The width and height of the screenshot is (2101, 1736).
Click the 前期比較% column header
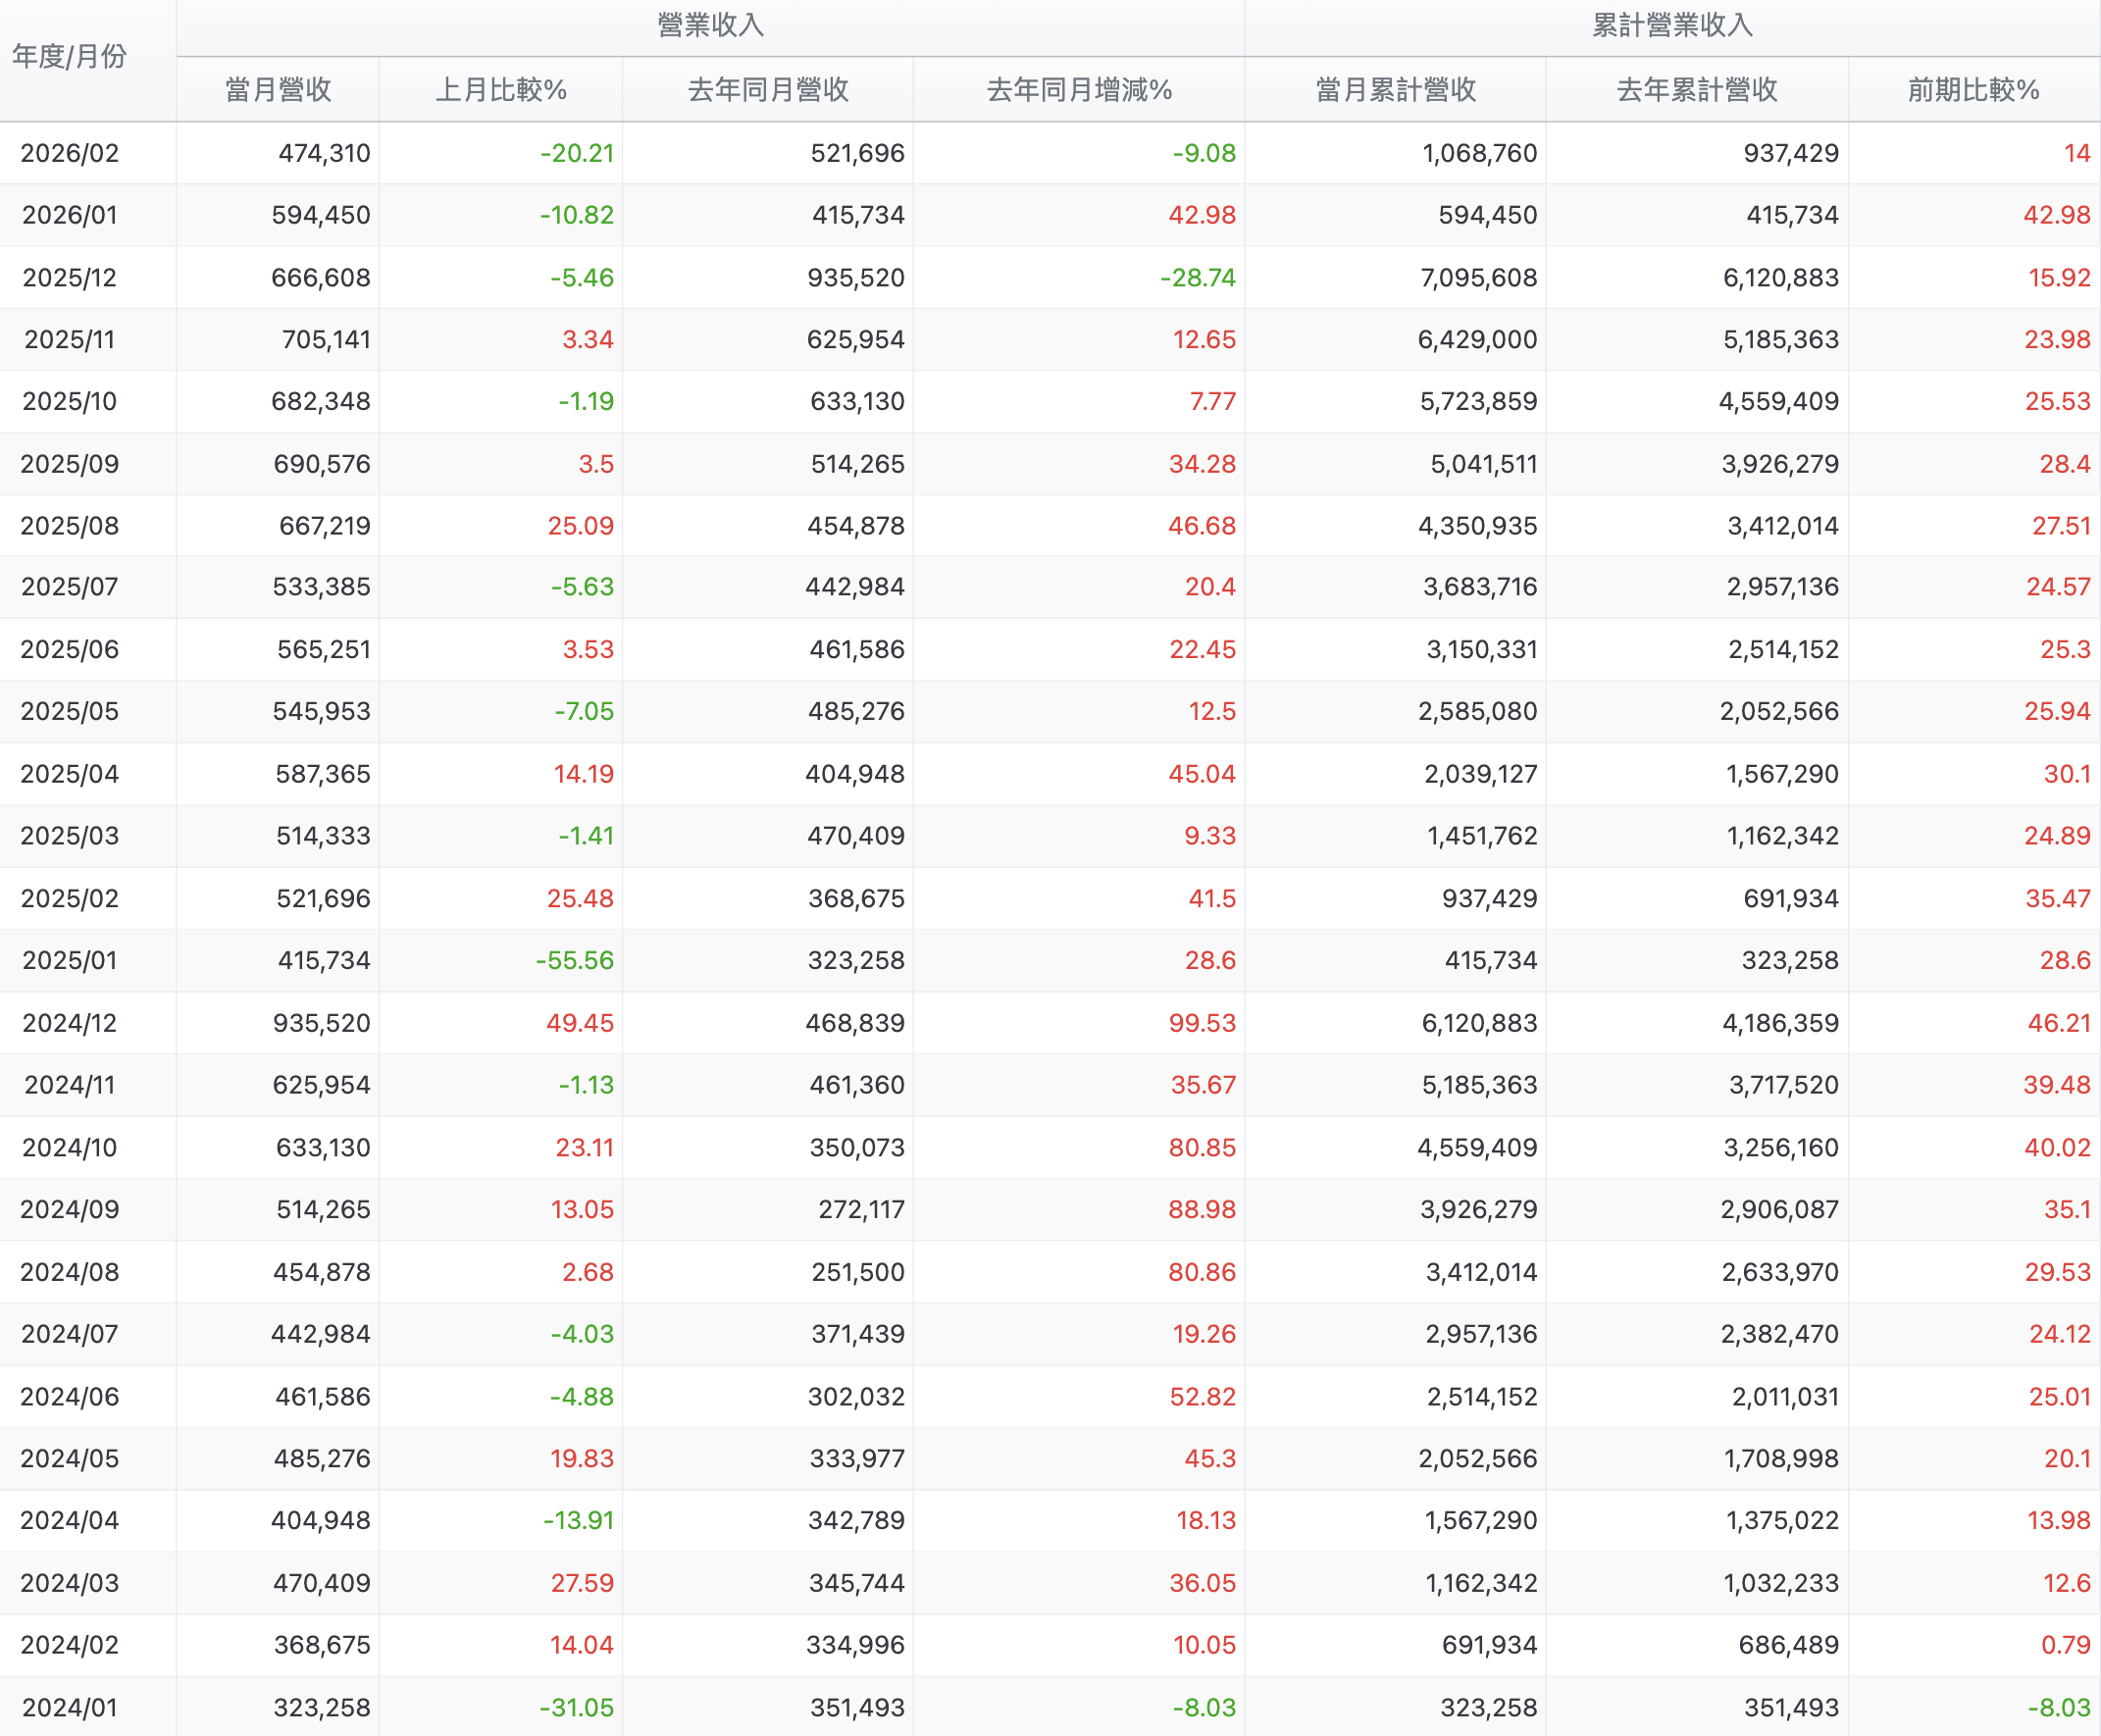click(1973, 90)
